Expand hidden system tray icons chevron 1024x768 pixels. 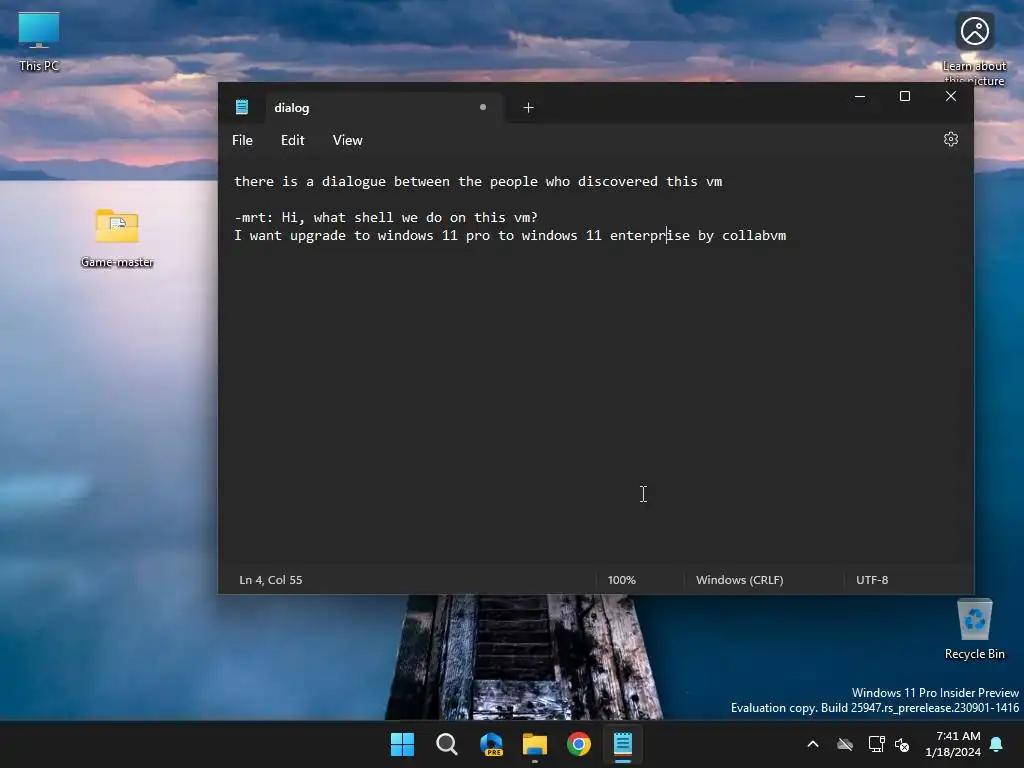pyautogui.click(x=813, y=744)
